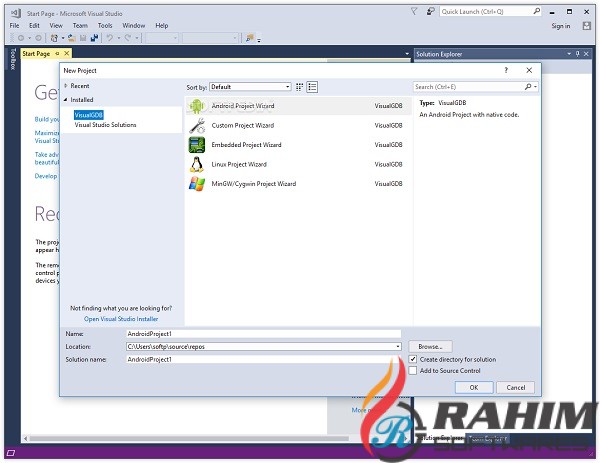600x463 pixels.
Task: Click the New Project toolbar icon
Action: pyautogui.click(x=54, y=38)
